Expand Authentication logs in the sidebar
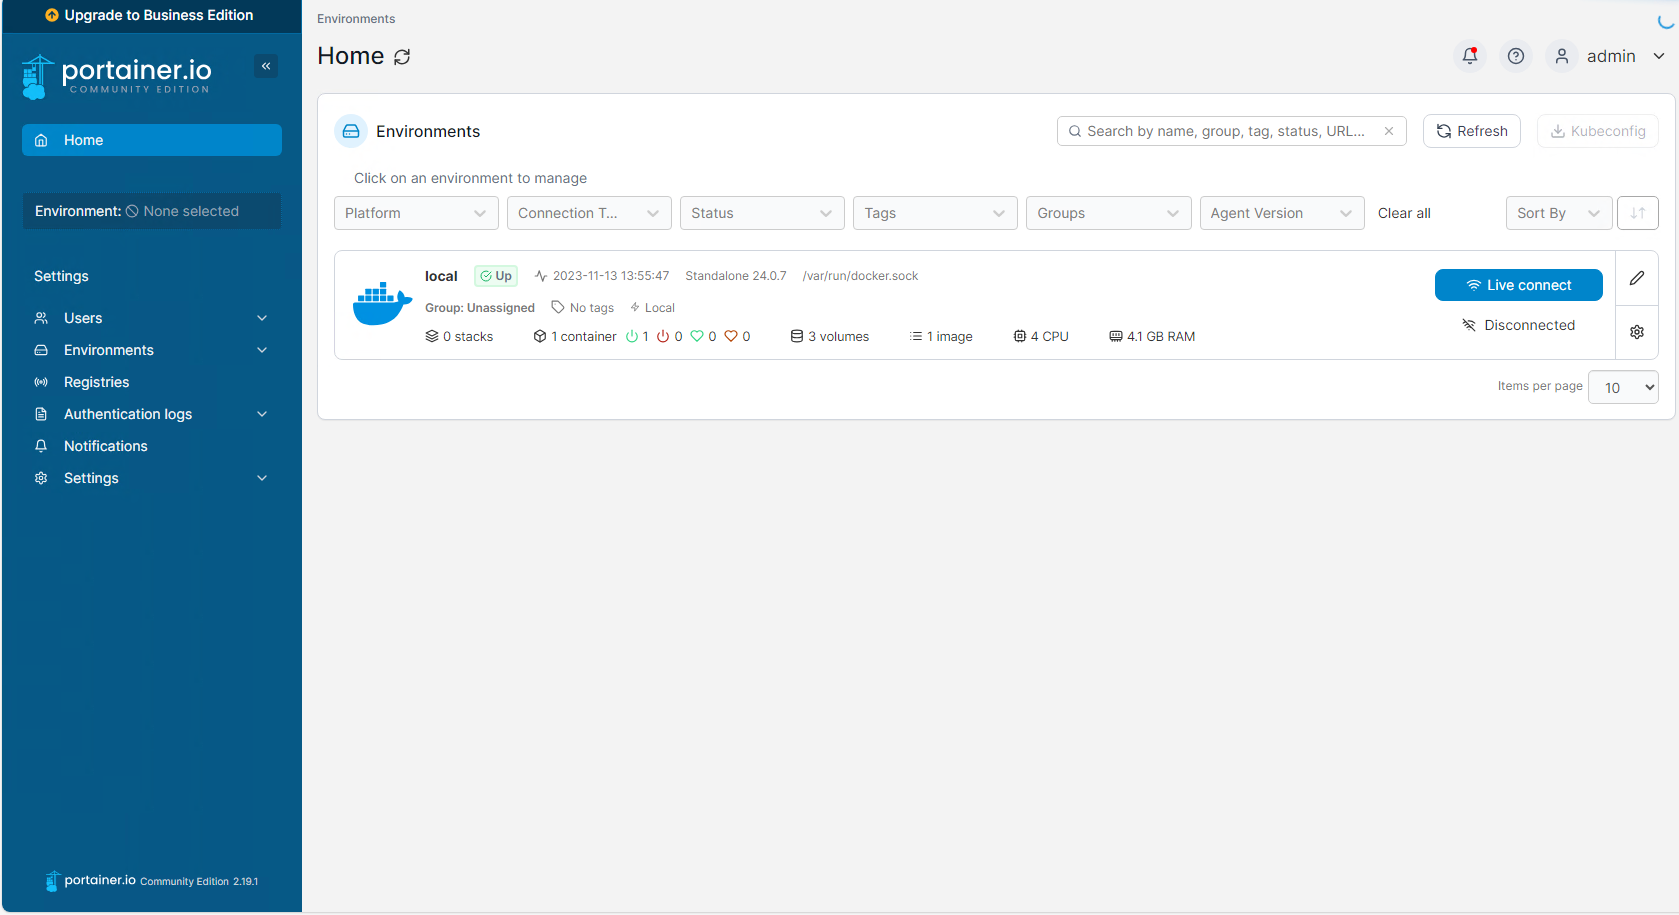Image resolution: width=1679 pixels, height=915 pixels. click(x=151, y=414)
